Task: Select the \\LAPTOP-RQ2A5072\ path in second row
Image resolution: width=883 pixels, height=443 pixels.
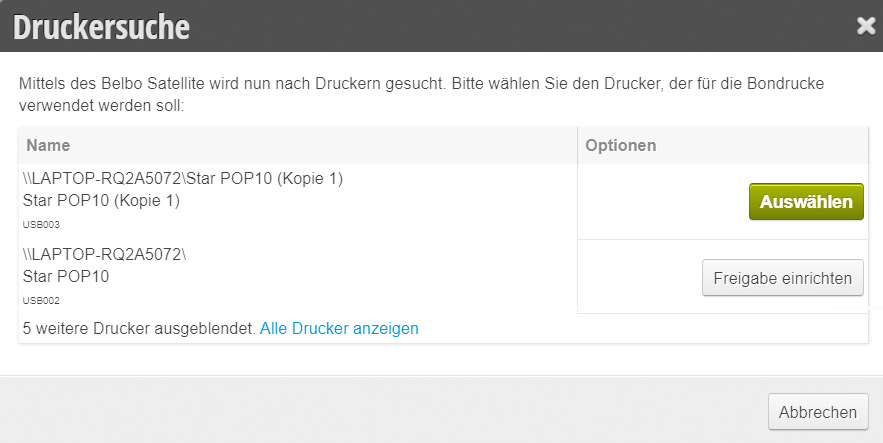Action: tap(104, 254)
